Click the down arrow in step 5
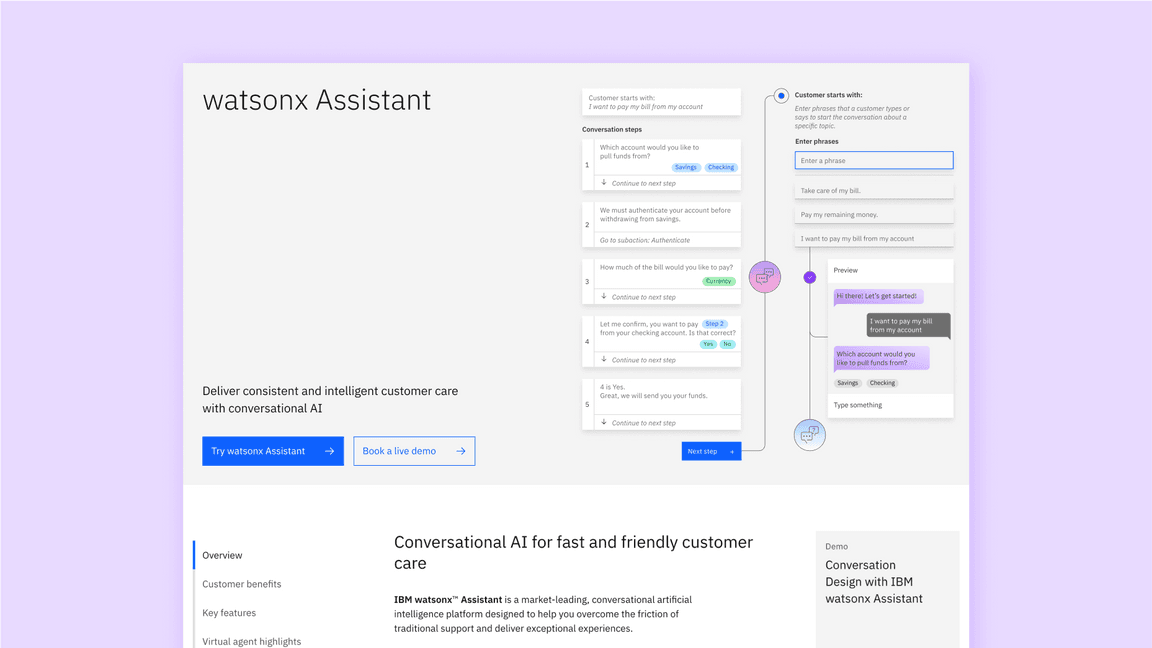 coord(604,423)
